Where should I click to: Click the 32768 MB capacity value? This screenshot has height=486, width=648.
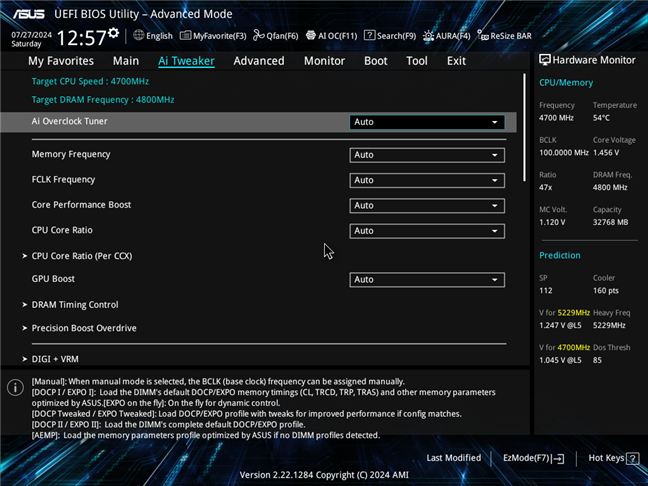(x=610, y=222)
